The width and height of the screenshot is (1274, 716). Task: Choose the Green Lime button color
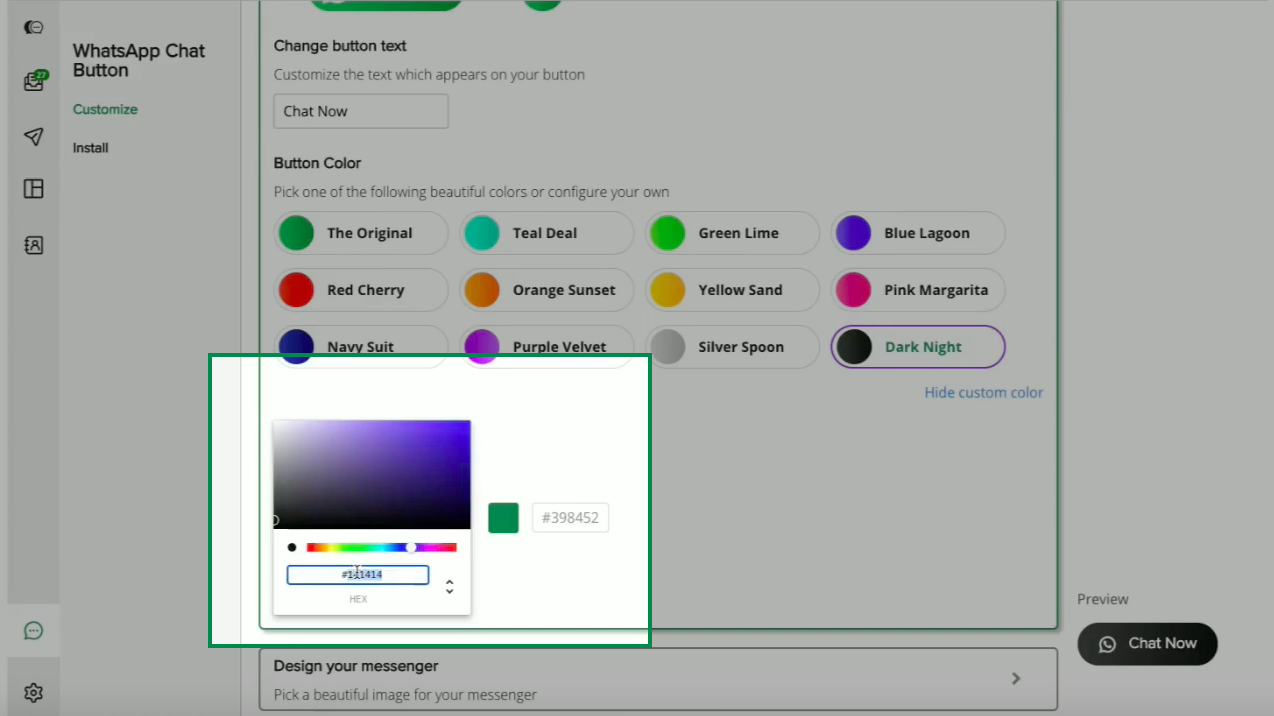tap(732, 233)
